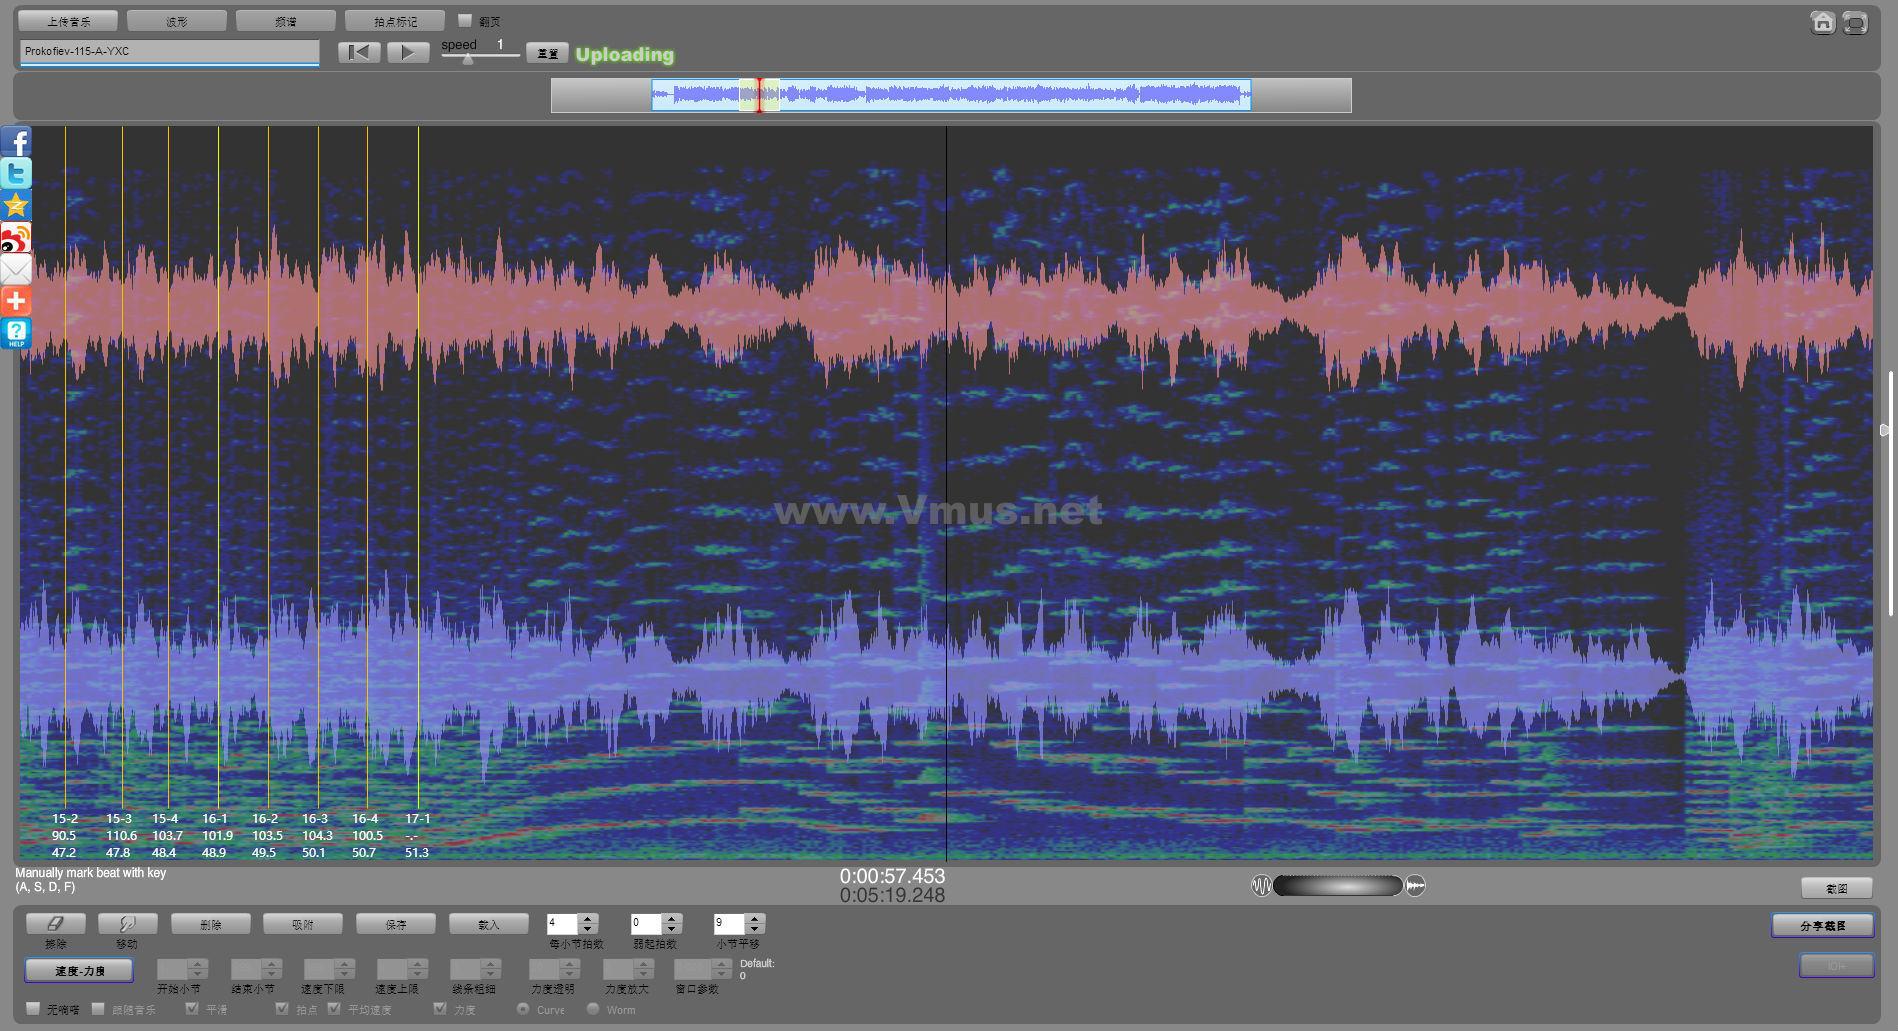
Task: Toggle the 跟随音乐 follow music checkbox
Action: pyautogui.click(x=98, y=1008)
